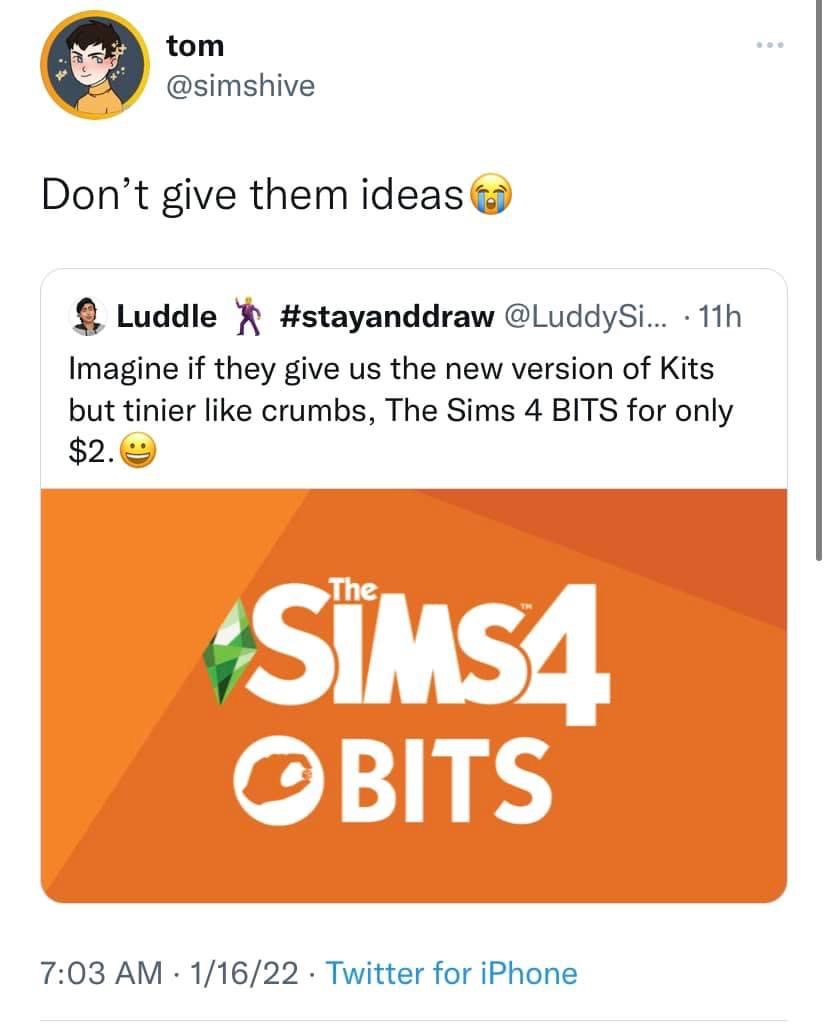Click the purple dancing figure emoji
This screenshot has height=1030, width=828.
pyautogui.click(x=246, y=317)
